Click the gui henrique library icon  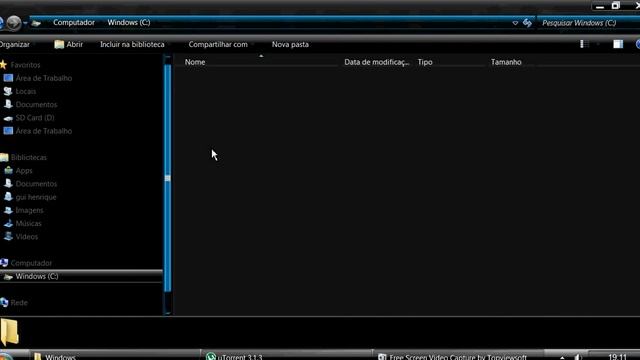pyautogui.click(x=8, y=197)
